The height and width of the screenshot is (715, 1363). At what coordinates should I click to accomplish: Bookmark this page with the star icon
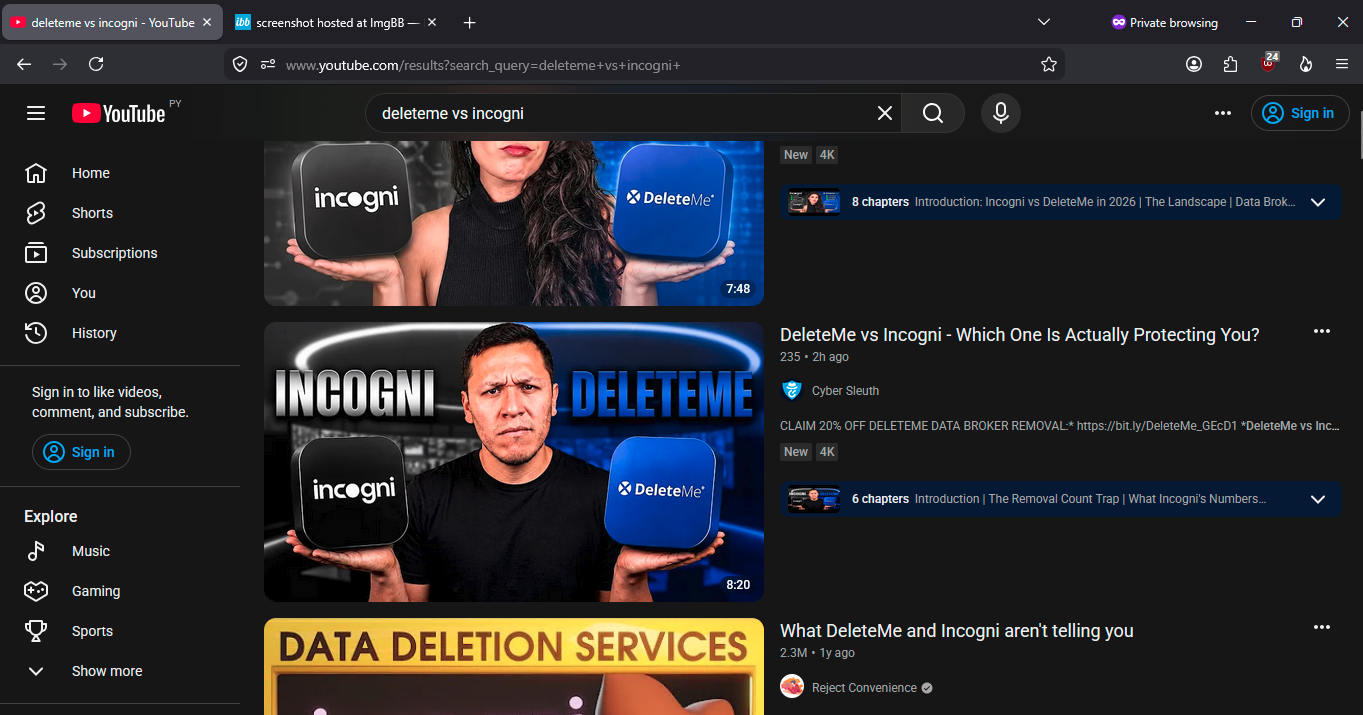click(x=1048, y=64)
